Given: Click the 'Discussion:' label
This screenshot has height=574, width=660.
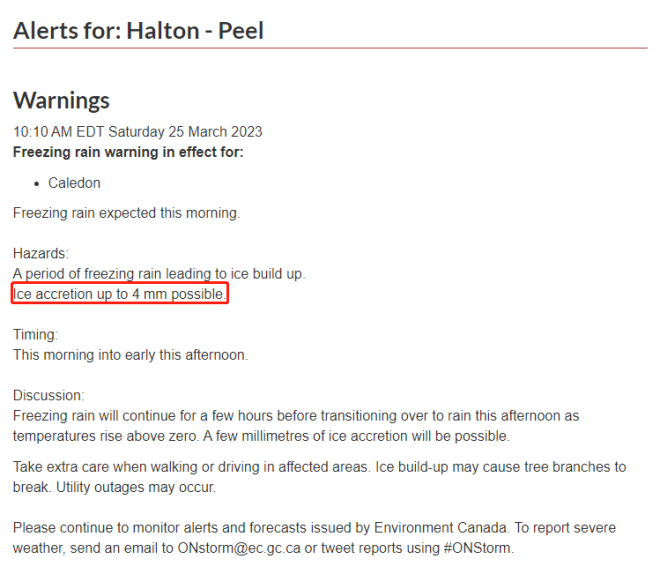Looking at the screenshot, I should click(x=48, y=396).
